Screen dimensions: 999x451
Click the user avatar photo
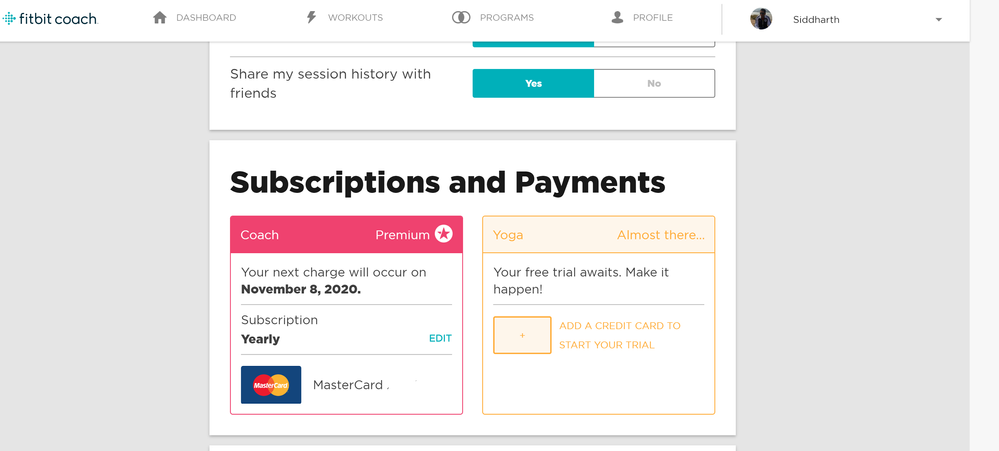761,19
